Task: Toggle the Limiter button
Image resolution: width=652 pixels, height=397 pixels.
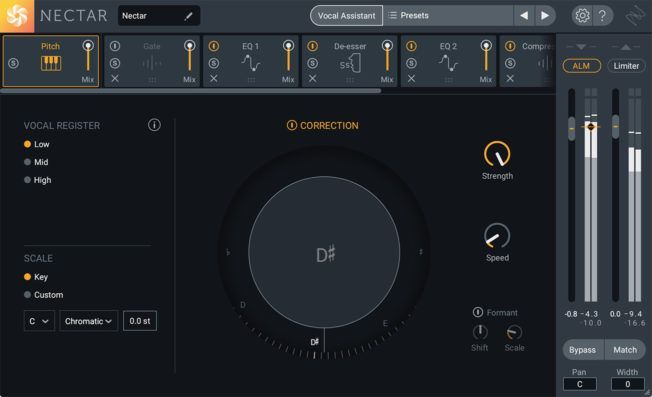Action: (626, 66)
